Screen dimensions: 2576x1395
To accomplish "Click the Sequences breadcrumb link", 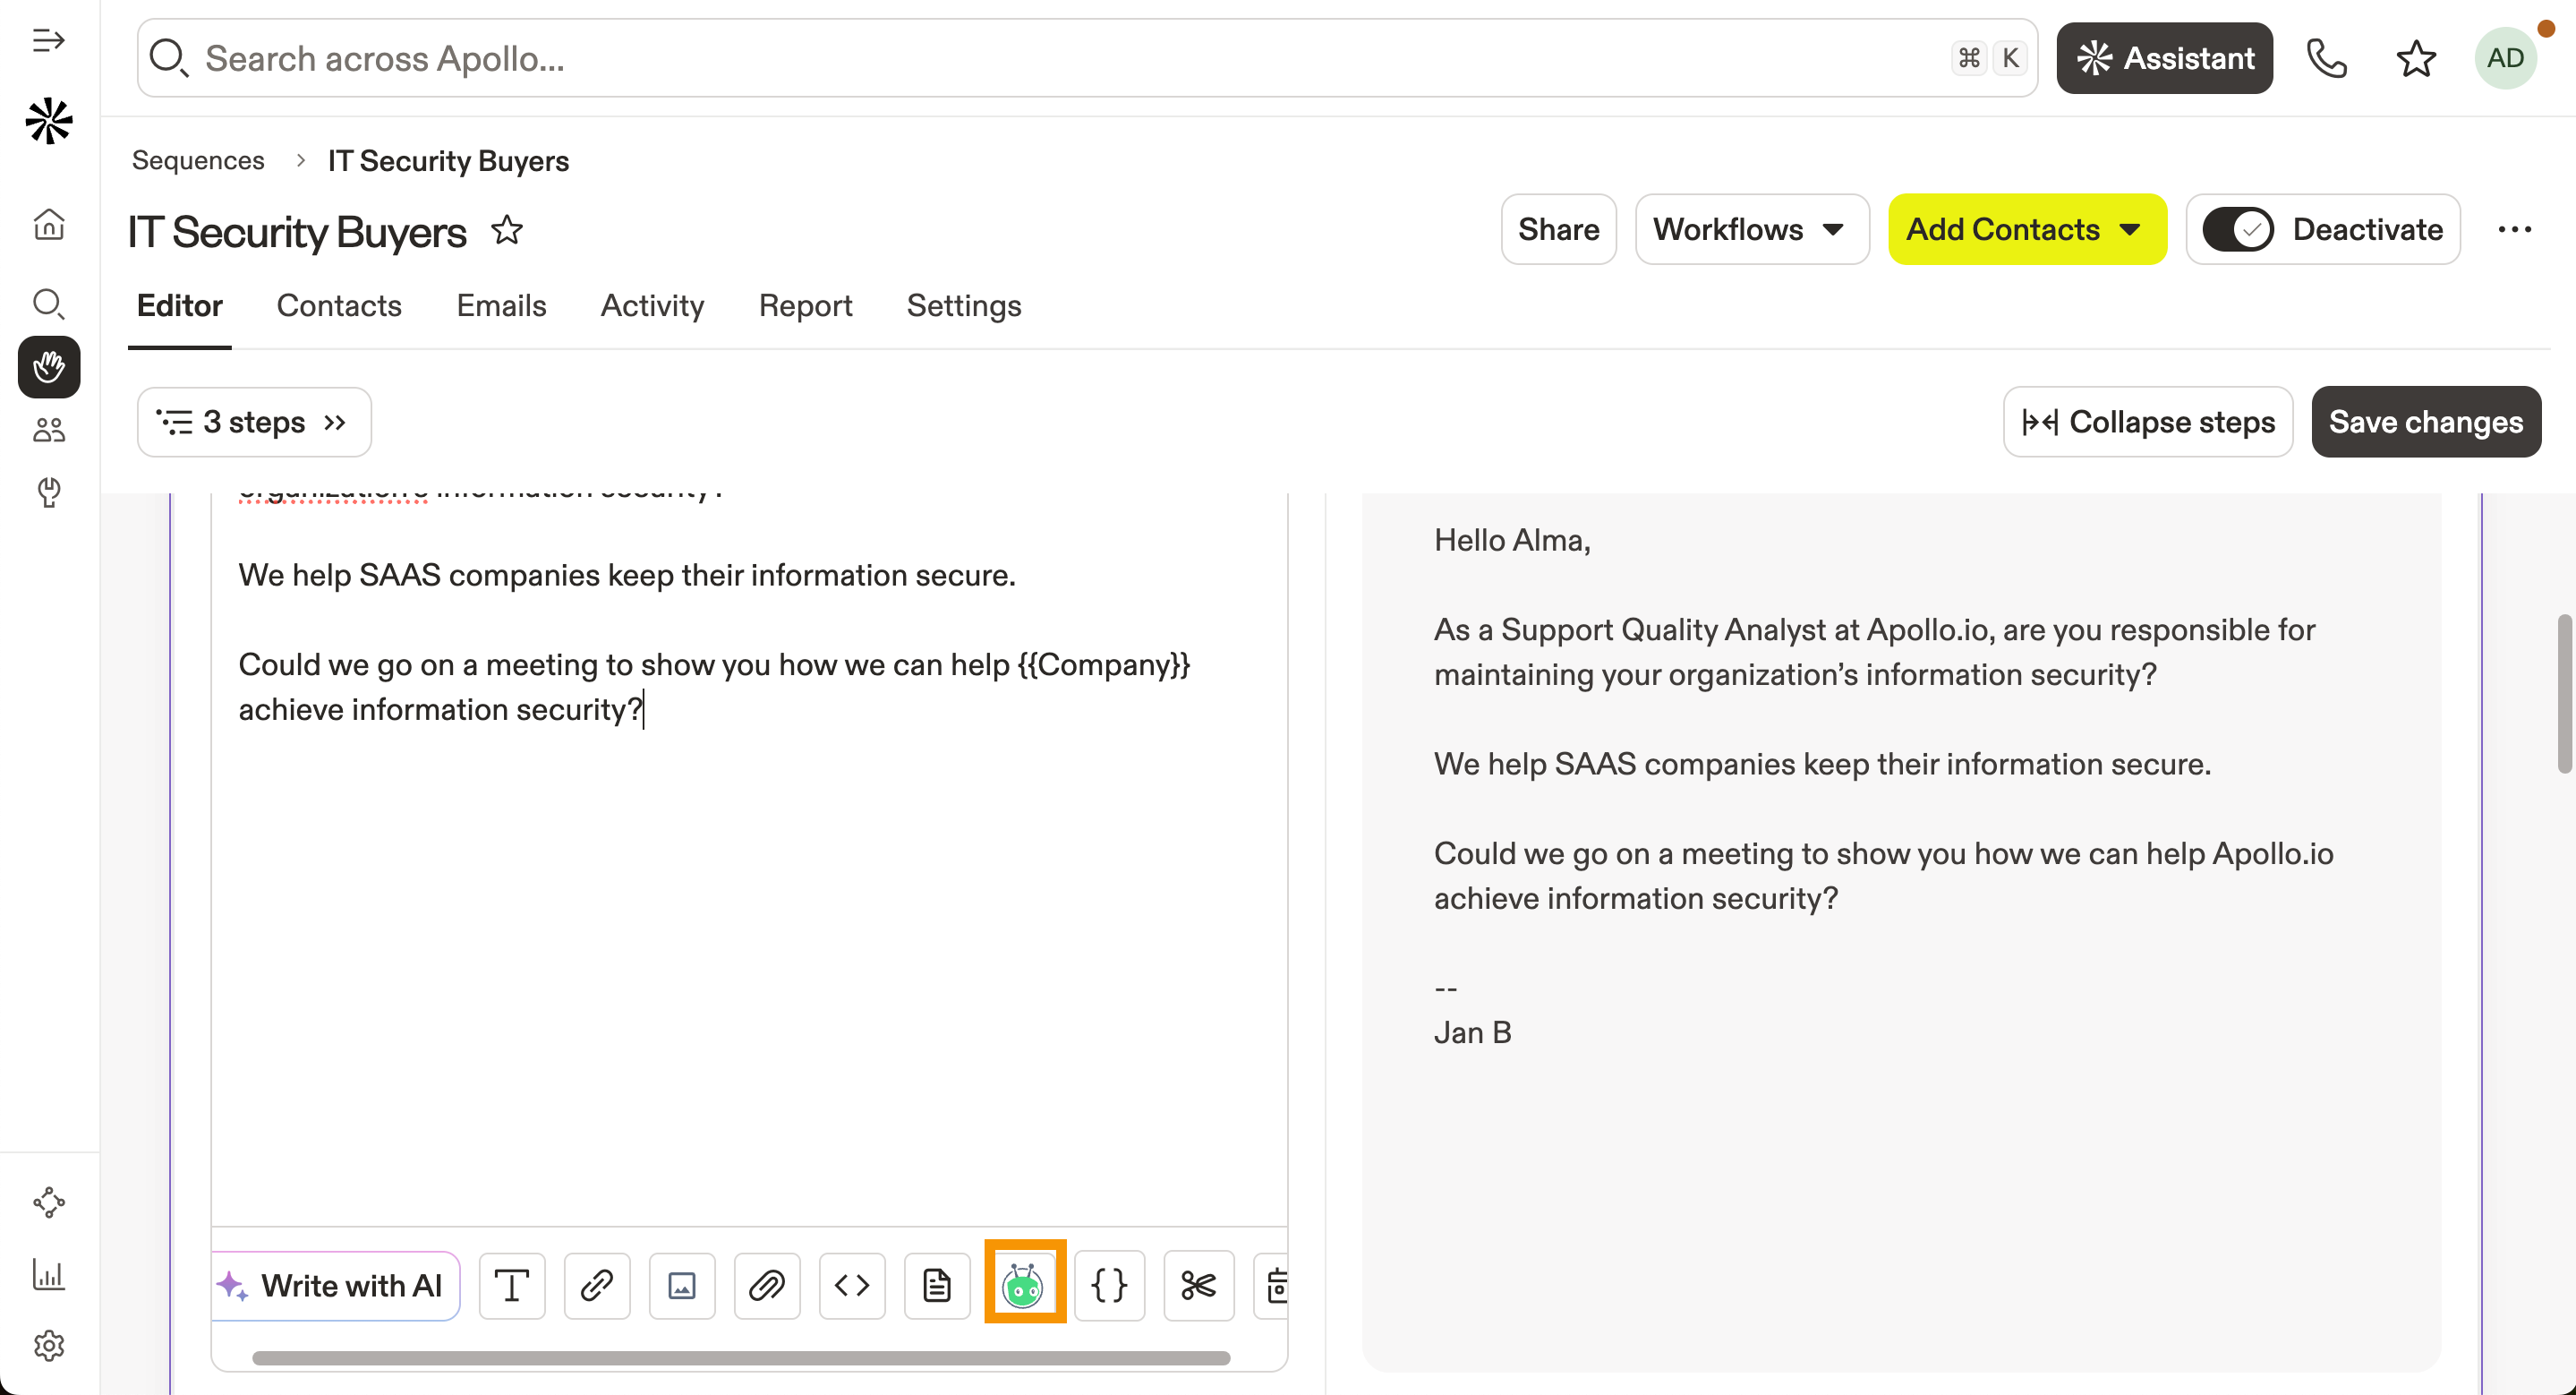I will (x=198, y=161).
